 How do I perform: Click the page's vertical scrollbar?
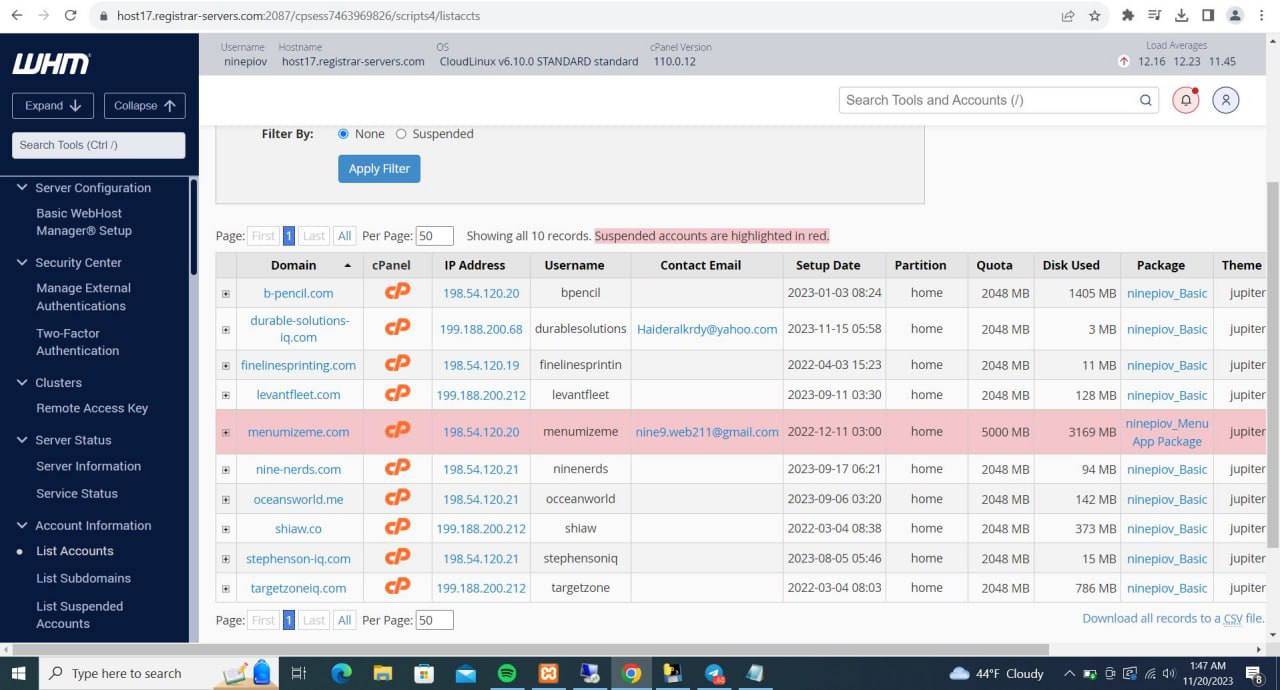click(x=1272, y=365)
